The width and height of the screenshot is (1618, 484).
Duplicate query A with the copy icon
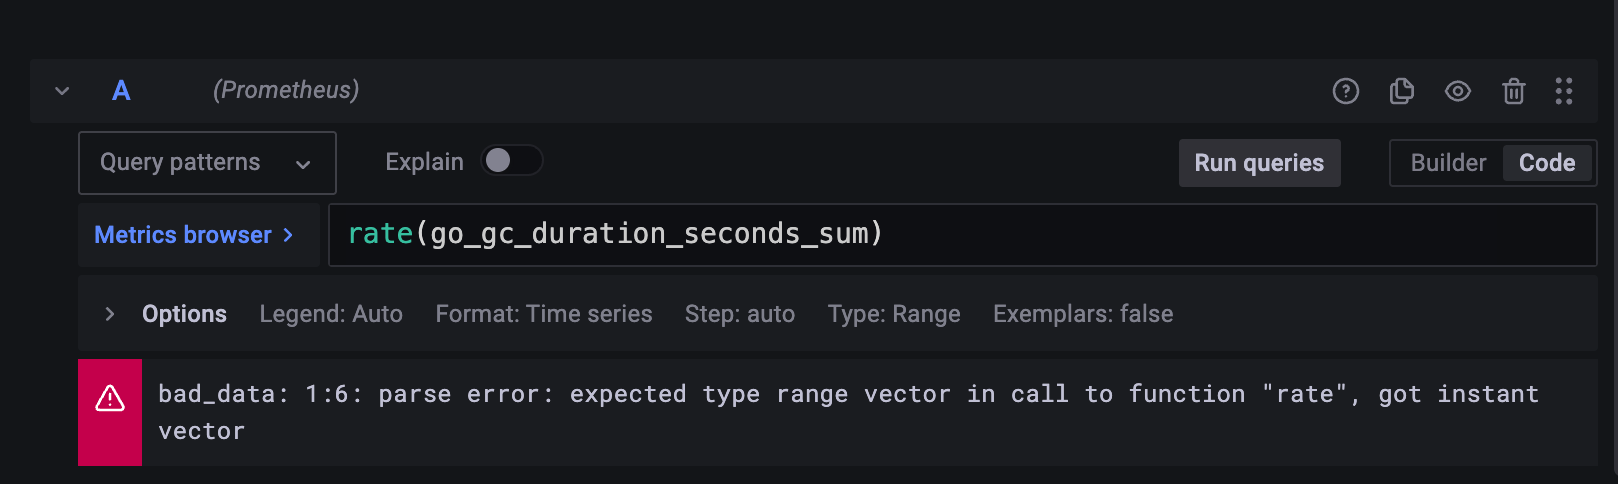pyautogui.click(x=1402, y=91)
